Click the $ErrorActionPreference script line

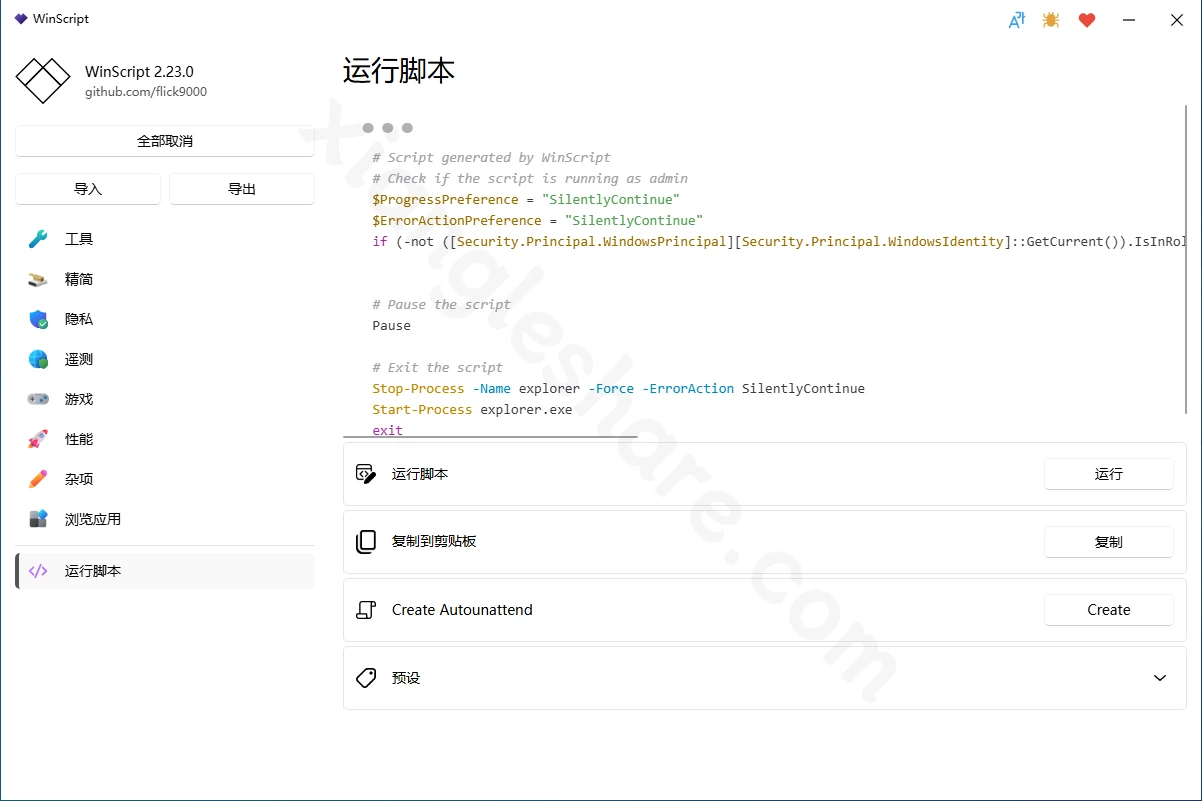[538, 220]
